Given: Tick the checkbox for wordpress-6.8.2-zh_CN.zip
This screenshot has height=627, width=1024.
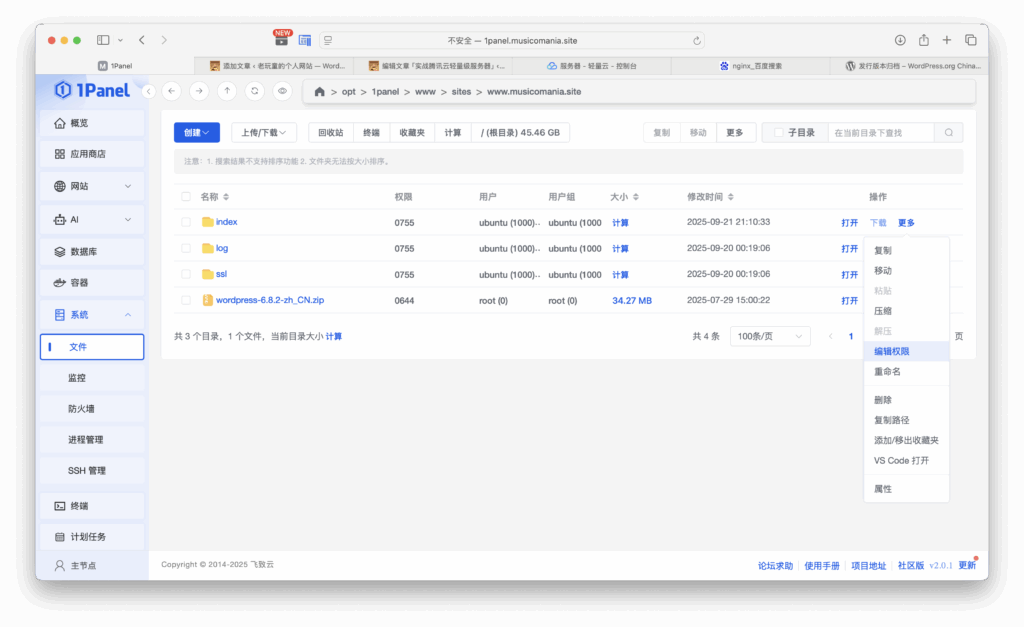Looking at the screenshot, I should 186,300.
